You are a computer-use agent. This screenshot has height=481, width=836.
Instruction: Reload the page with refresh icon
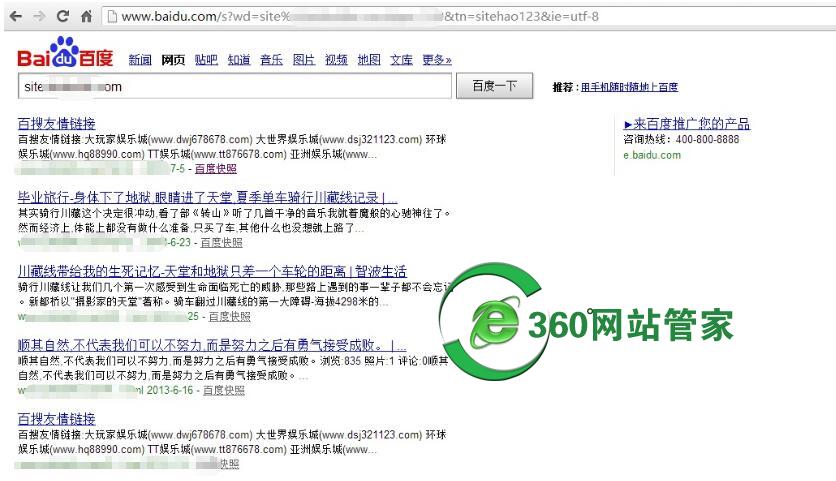pyautogui.click(x=63, y=16)
